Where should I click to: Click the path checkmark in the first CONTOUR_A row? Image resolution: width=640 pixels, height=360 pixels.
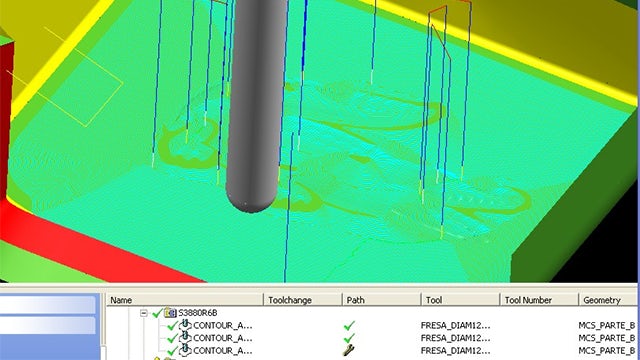(349, 326)
